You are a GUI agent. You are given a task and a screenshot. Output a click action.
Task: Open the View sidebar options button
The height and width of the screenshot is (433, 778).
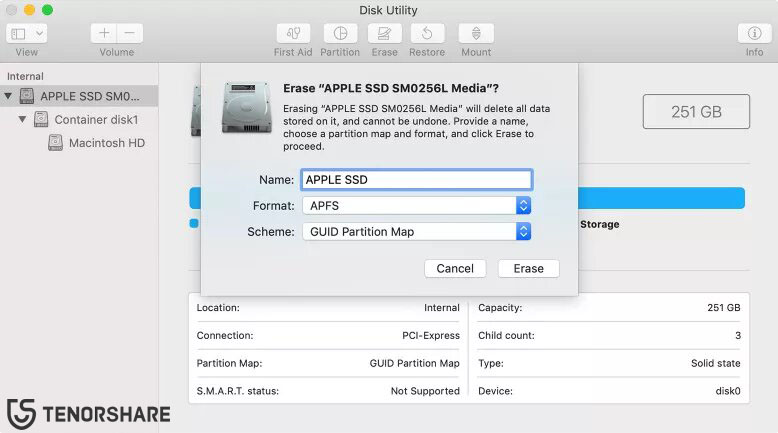18,34
